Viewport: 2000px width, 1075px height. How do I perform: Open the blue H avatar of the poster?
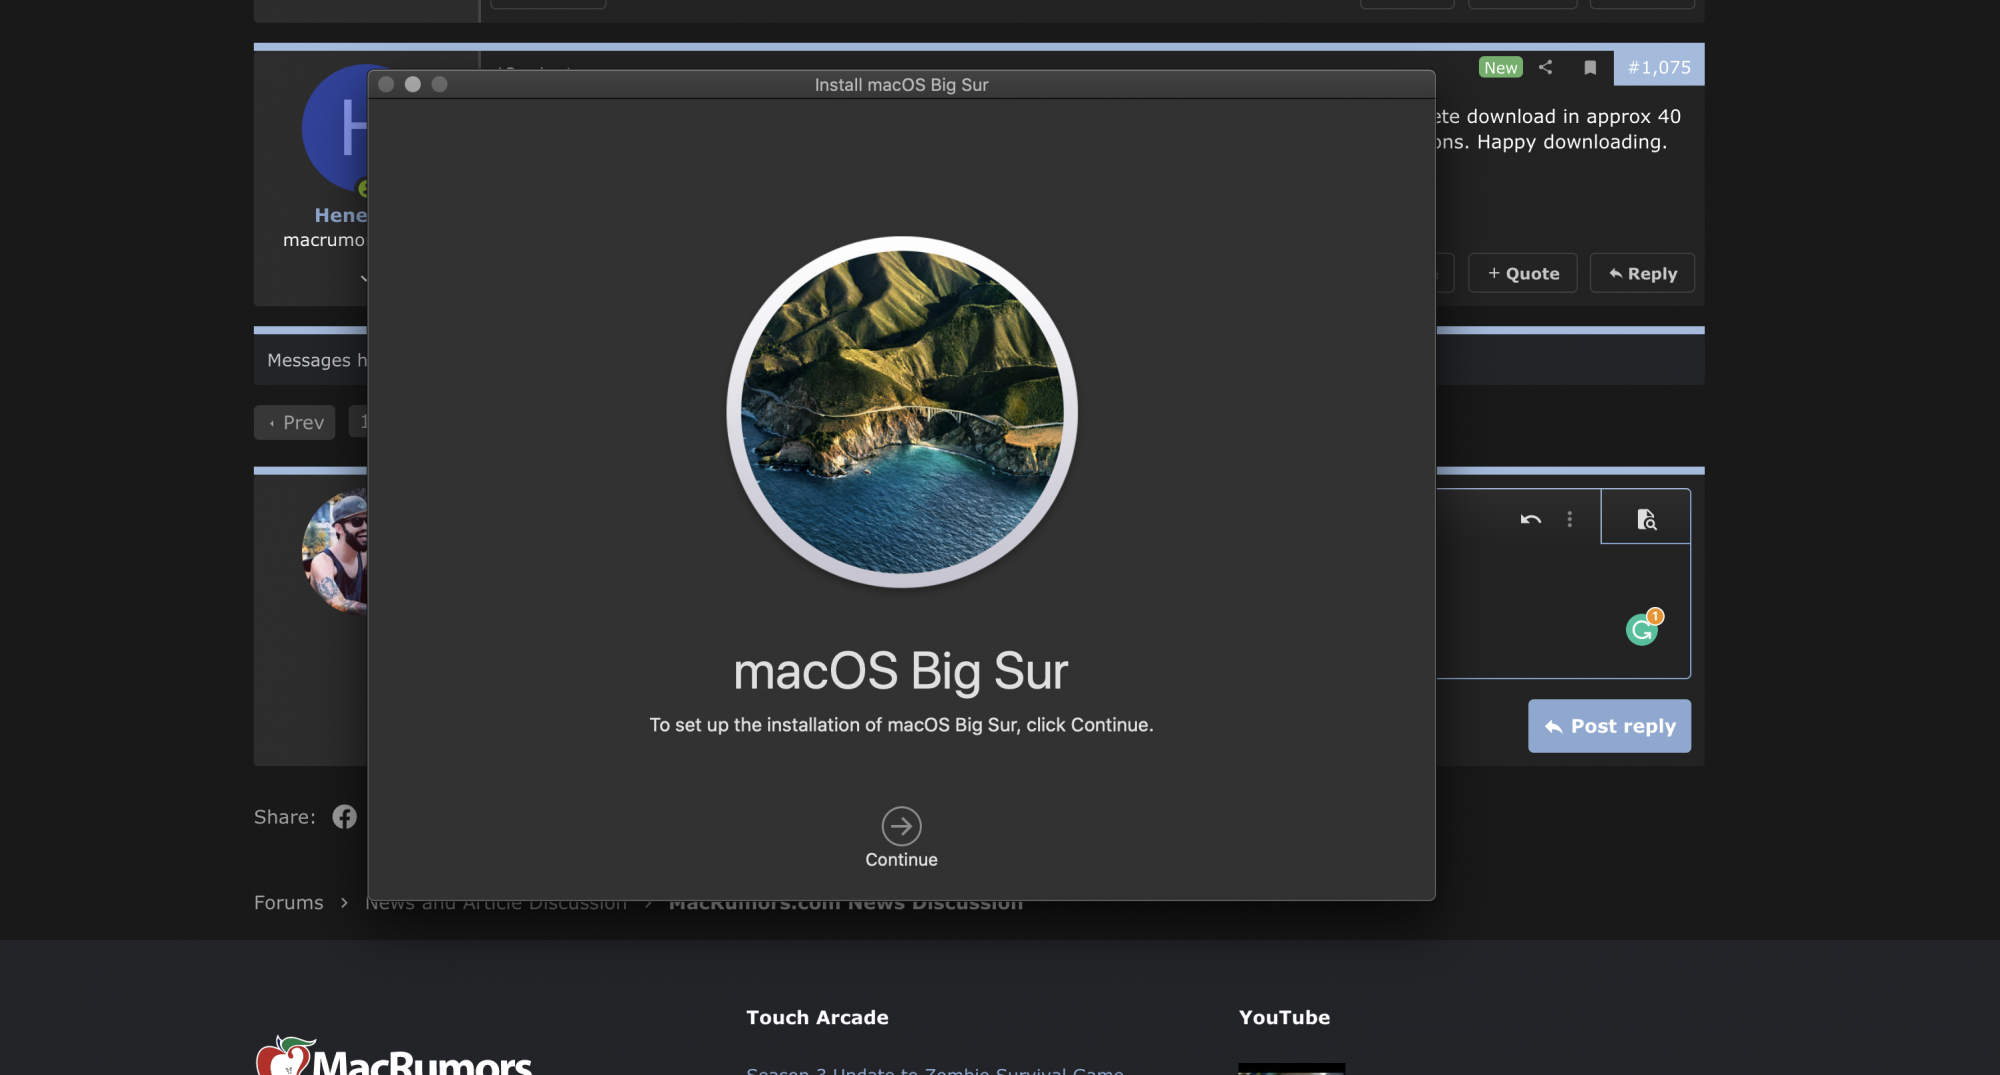[x=335, y=128]
